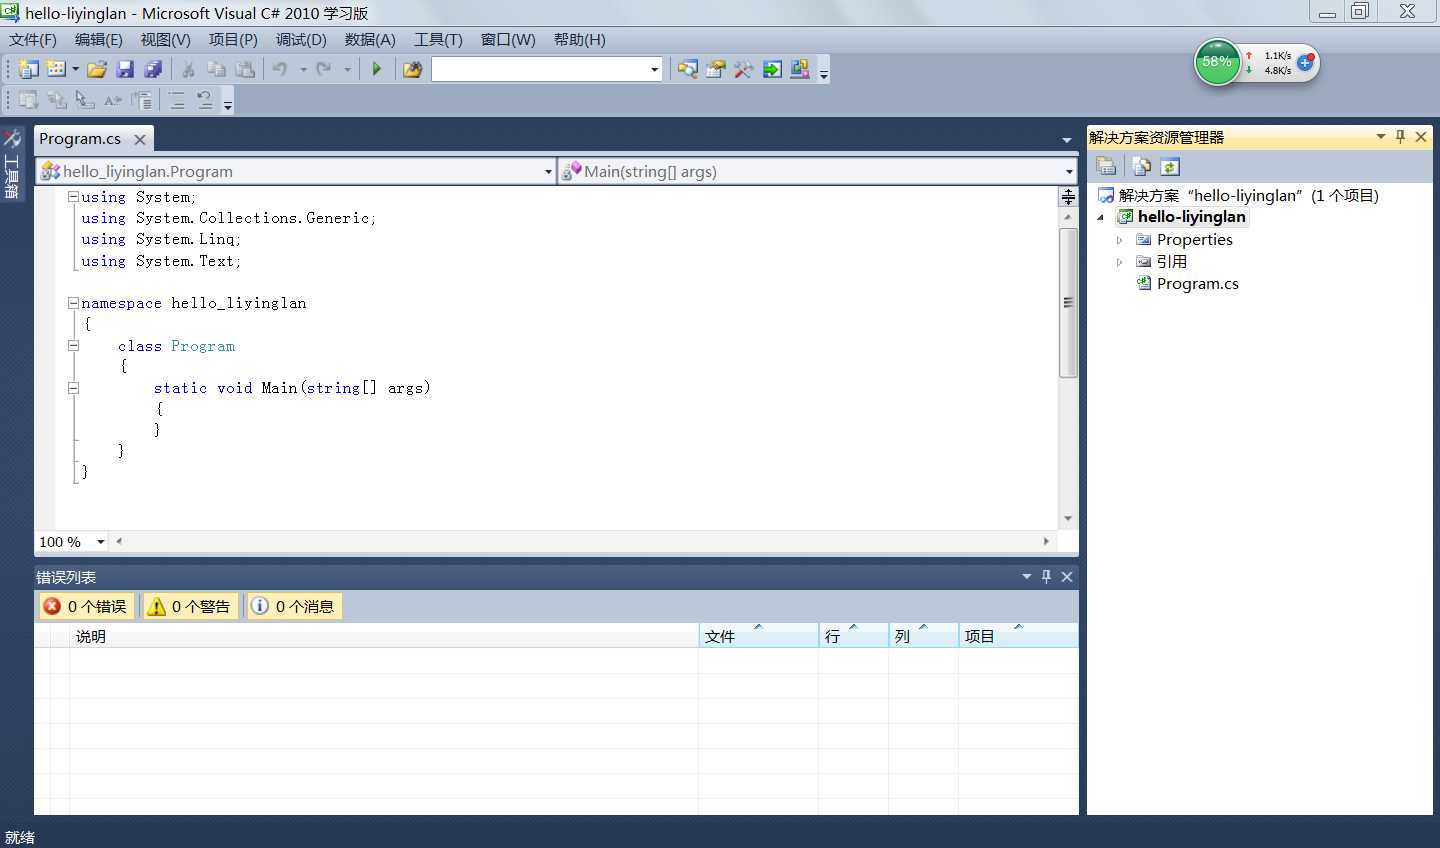The width and height of the screenshot is (1440, 848).
Task: Toggle the 0 个警告 warnings filter
Action: tap(190, 606)
